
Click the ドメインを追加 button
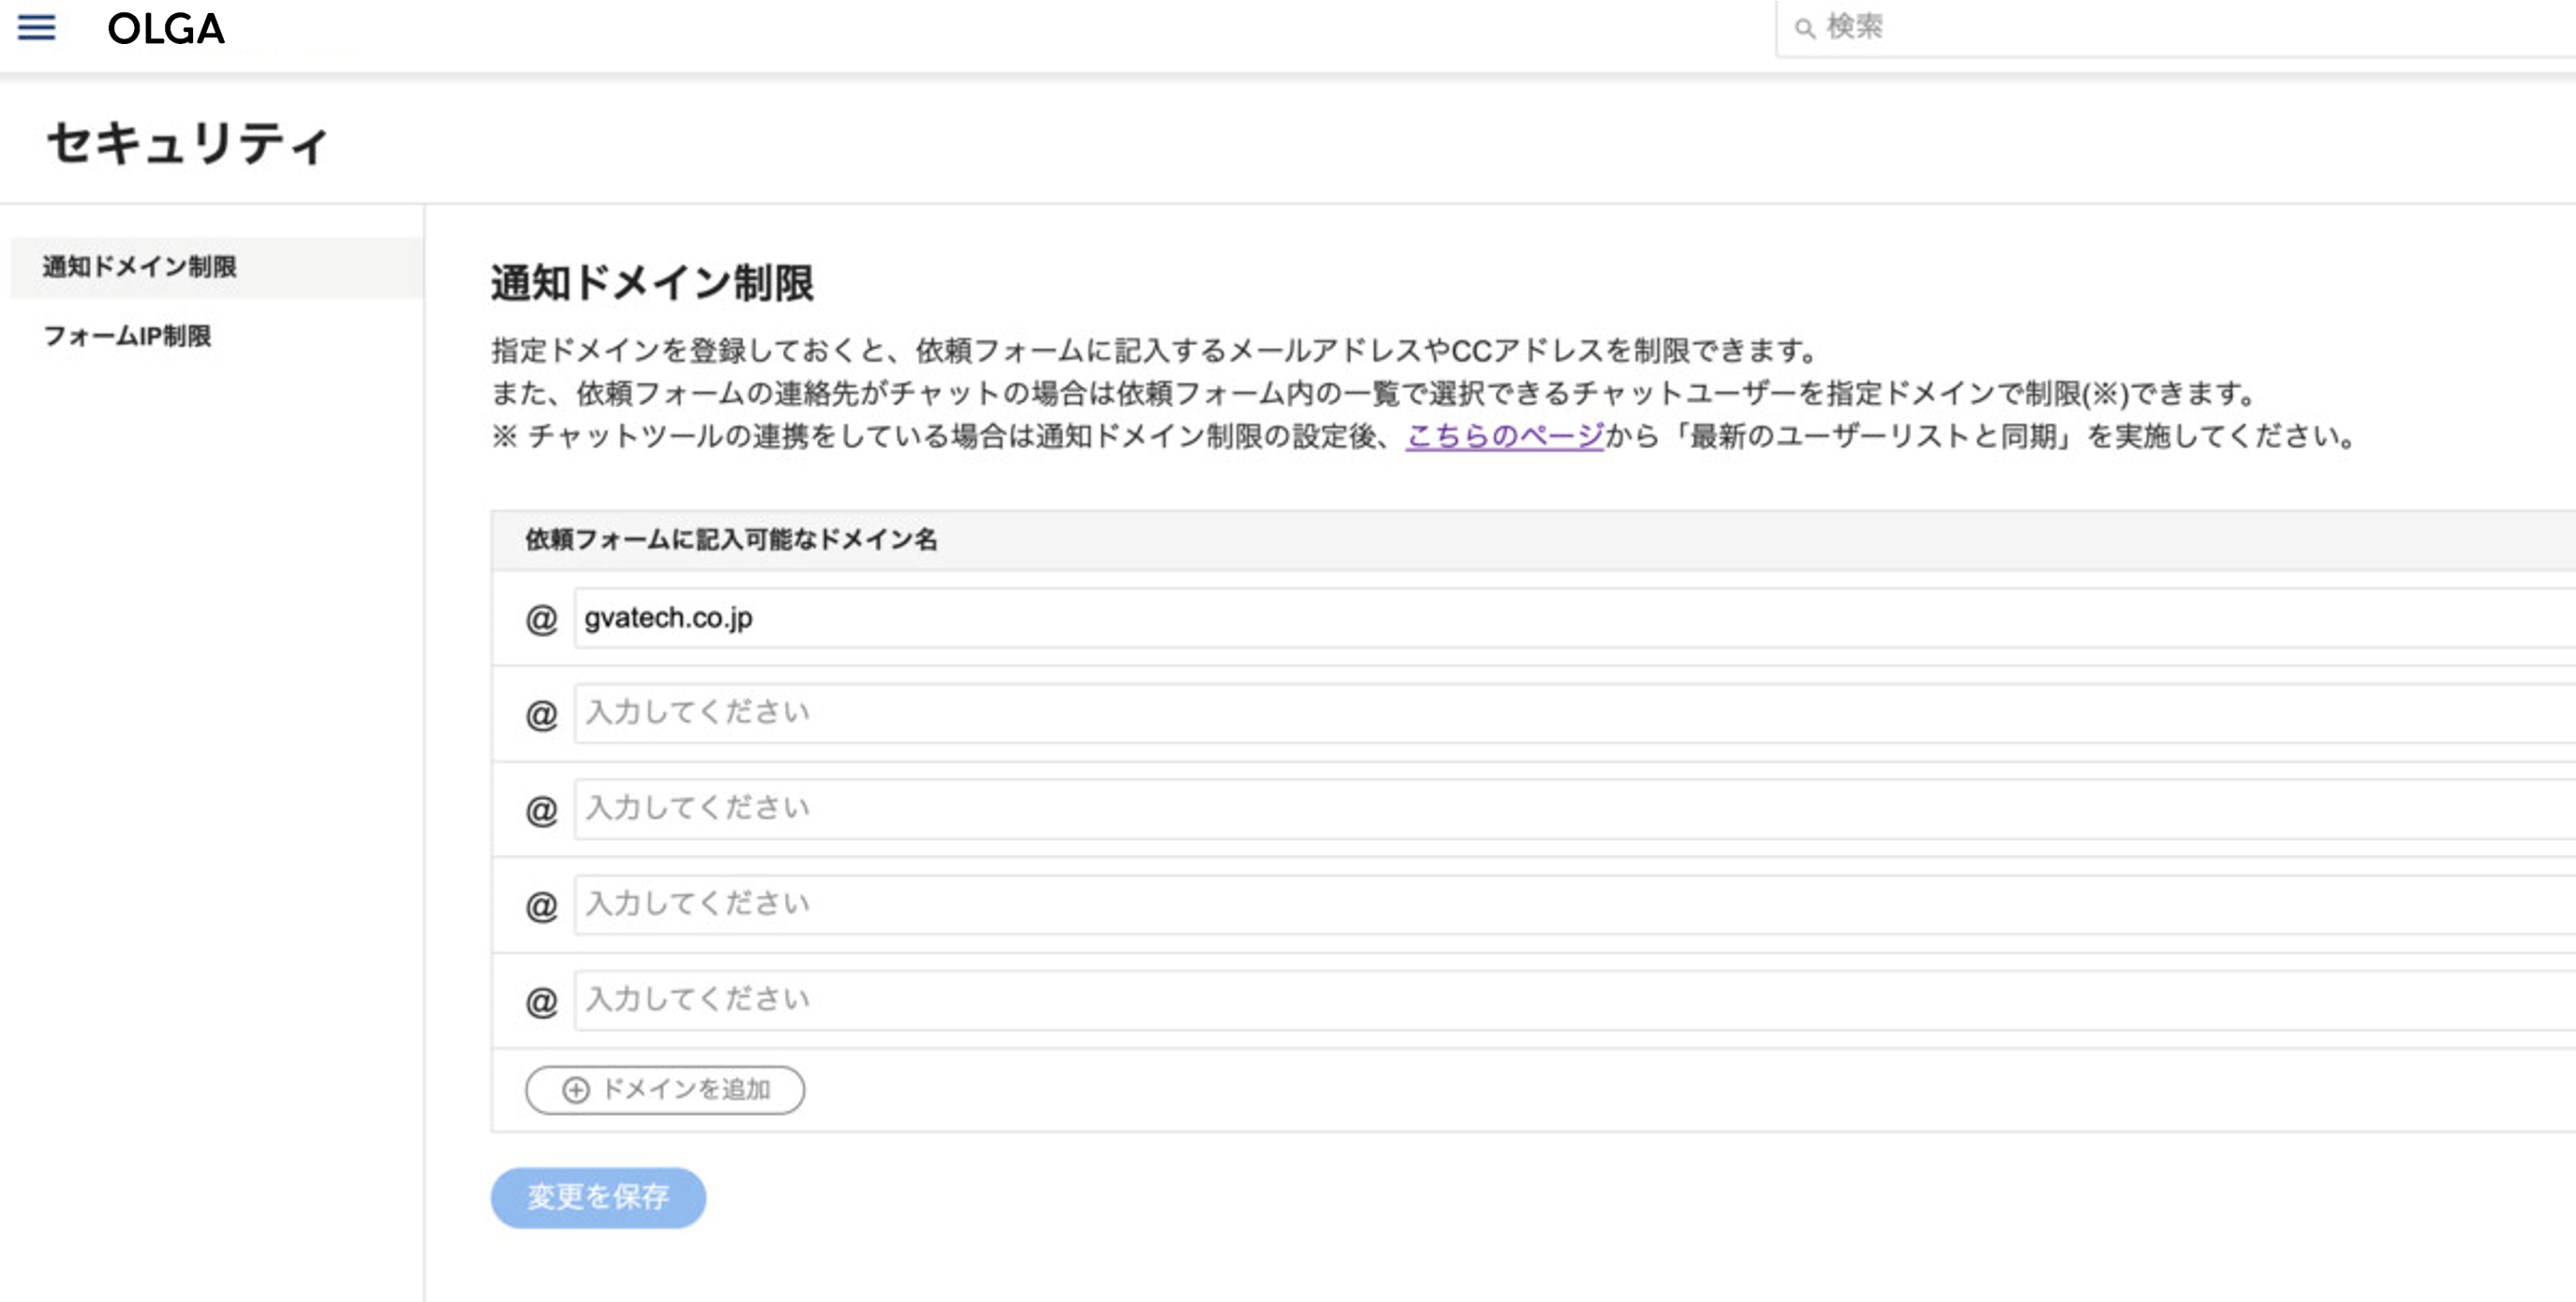665,1089
